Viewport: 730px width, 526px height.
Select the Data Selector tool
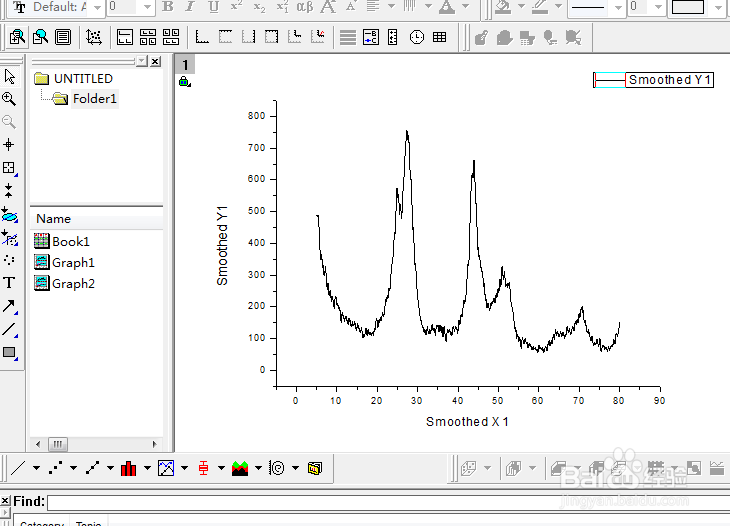point(8,190)
